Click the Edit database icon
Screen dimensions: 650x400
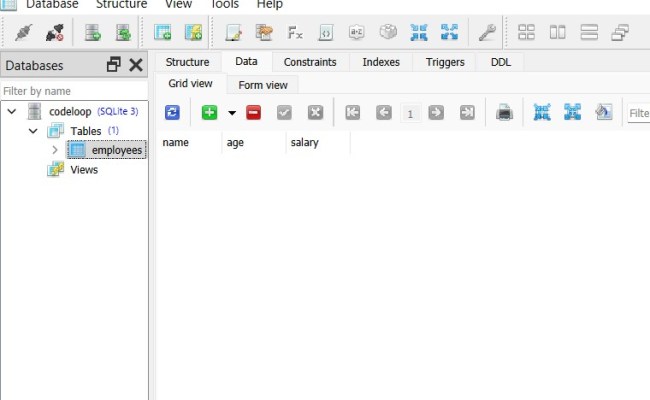(123, 32)
